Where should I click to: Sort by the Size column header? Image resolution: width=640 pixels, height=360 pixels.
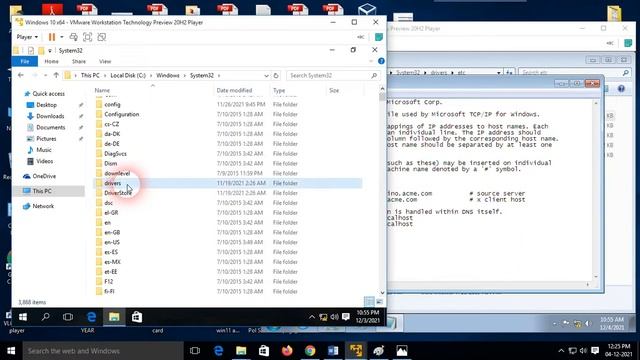(x=334, y=90)
